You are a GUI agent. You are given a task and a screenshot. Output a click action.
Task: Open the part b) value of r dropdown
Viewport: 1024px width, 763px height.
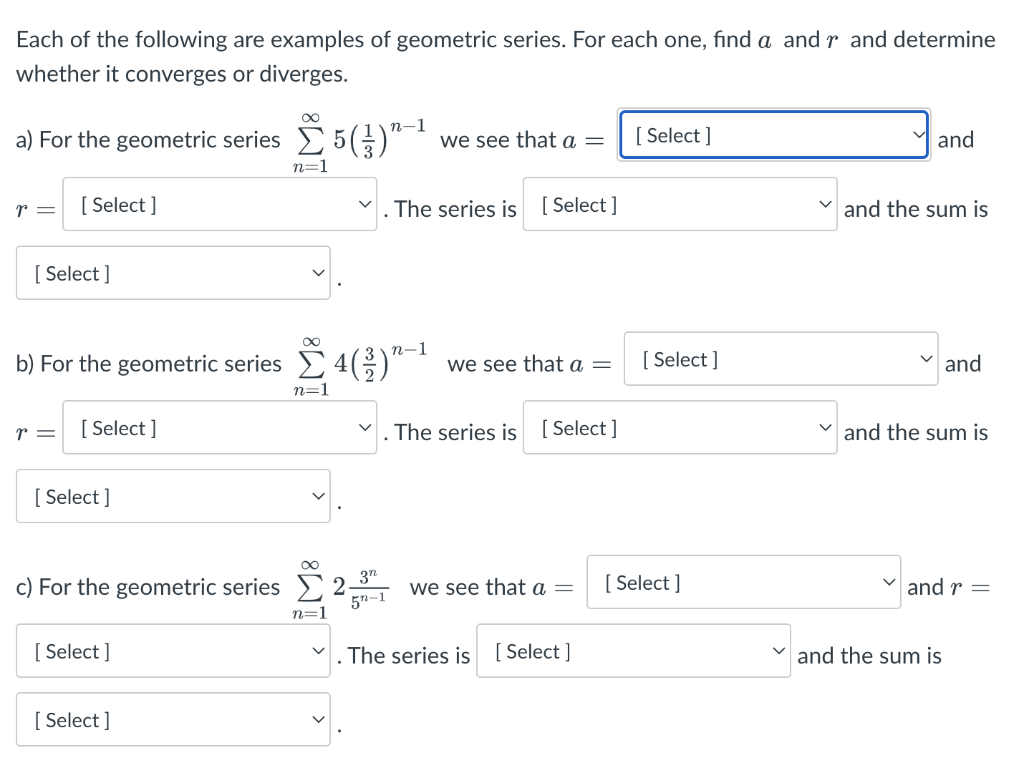point(220,428)
